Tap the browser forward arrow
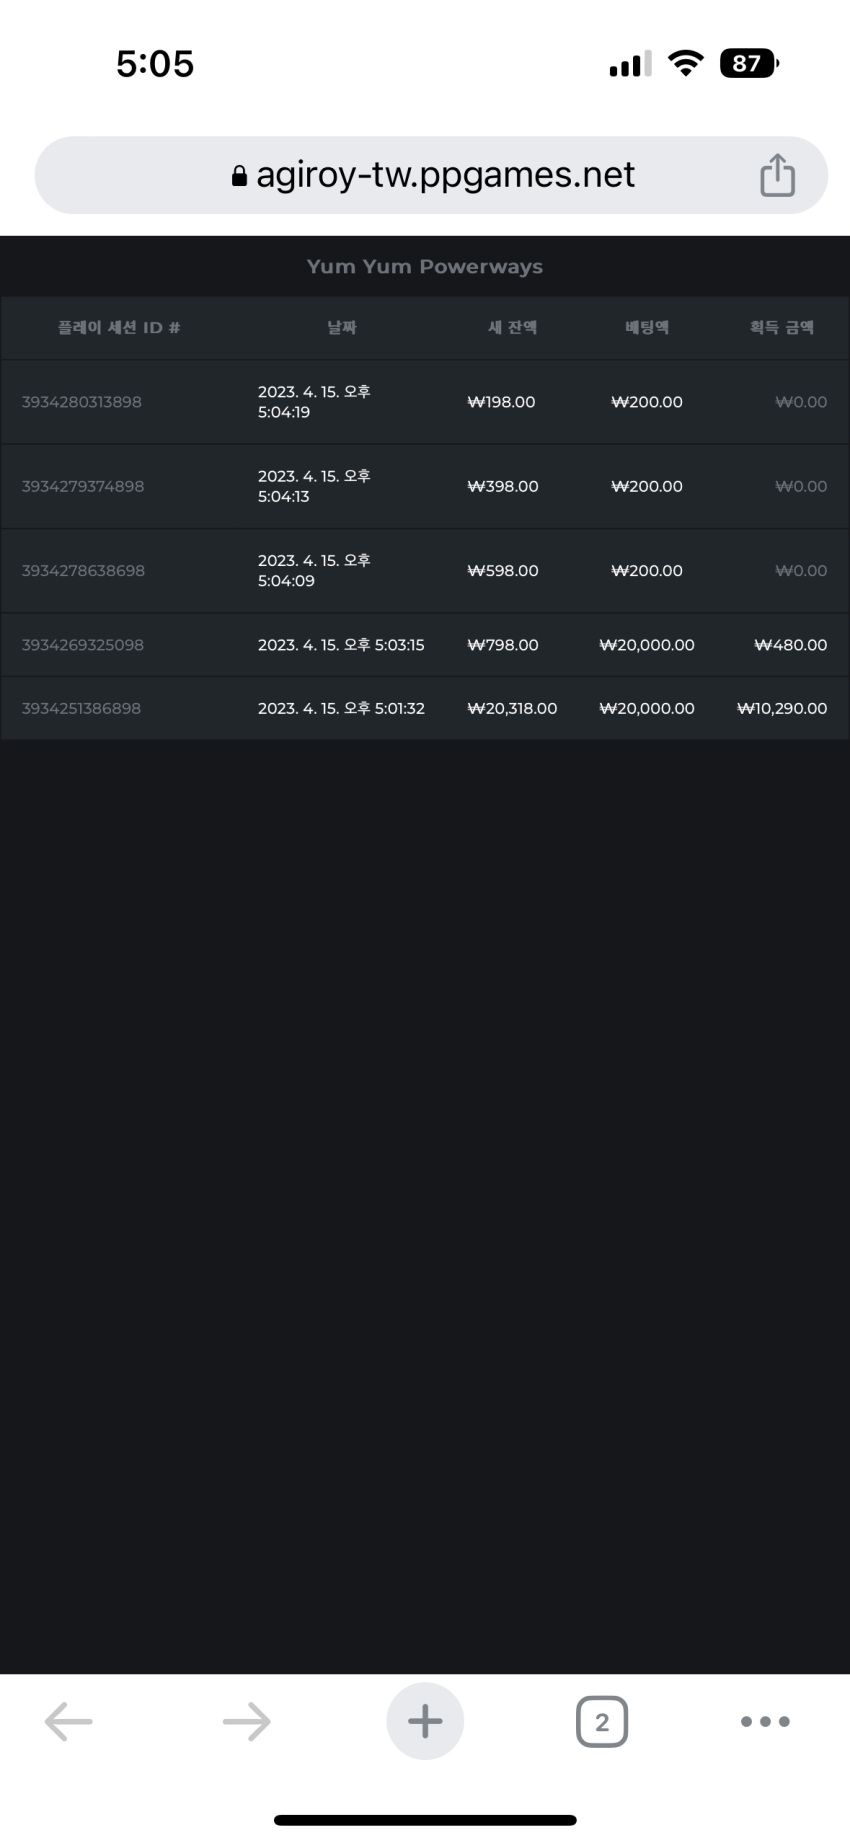This screenshot has width=850, height=1843. pos(246,1721)
